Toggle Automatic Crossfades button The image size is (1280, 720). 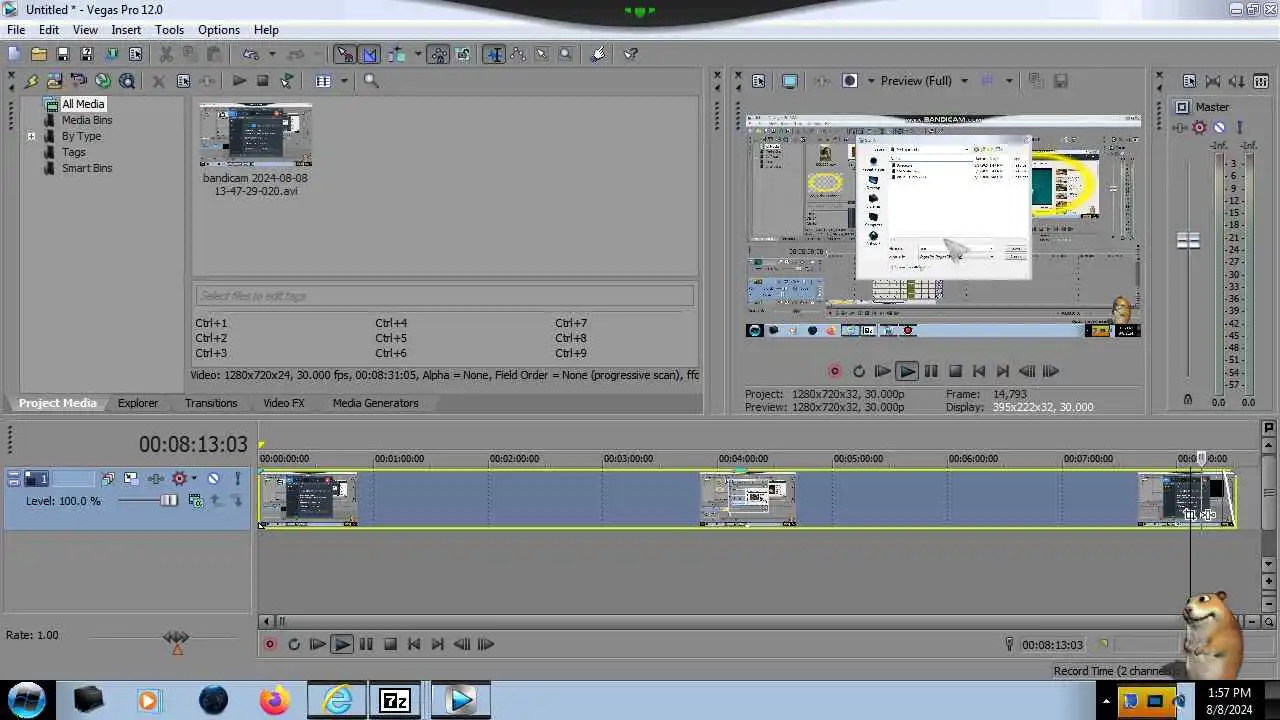370,54
